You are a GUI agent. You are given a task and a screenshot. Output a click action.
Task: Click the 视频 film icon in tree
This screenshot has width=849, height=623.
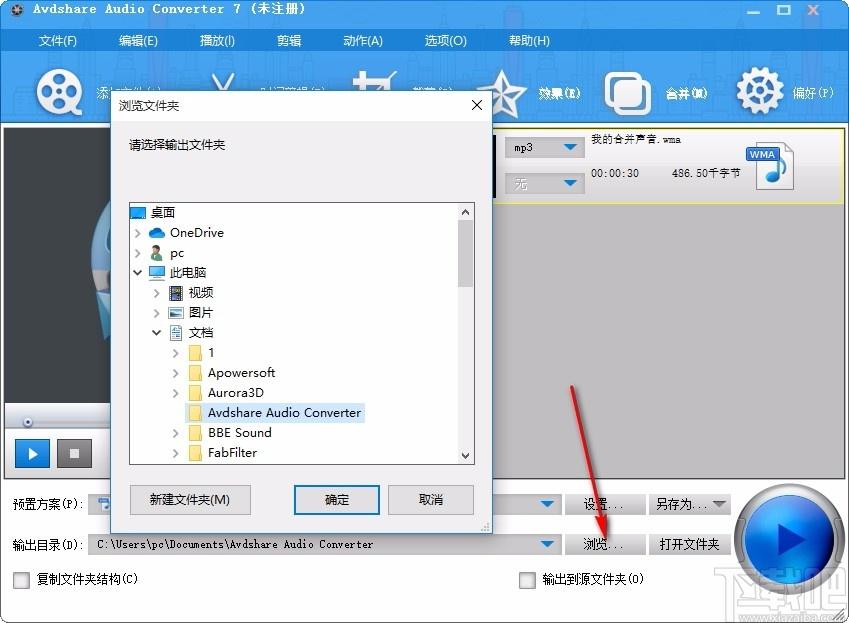click(176, 293)
